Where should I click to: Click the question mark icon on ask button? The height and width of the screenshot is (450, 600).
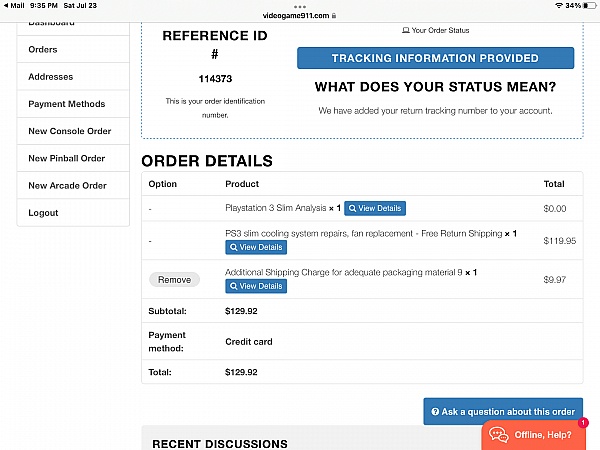pos(435,412)
